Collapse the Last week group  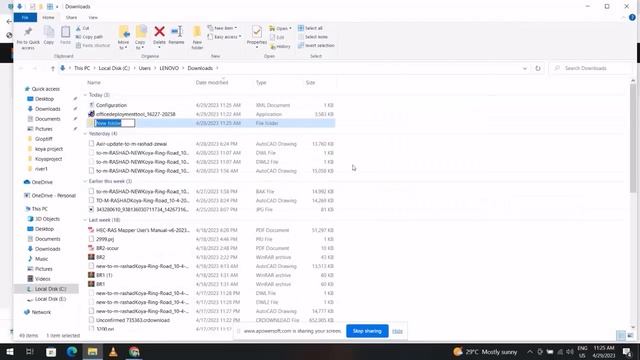coord(85,220)
